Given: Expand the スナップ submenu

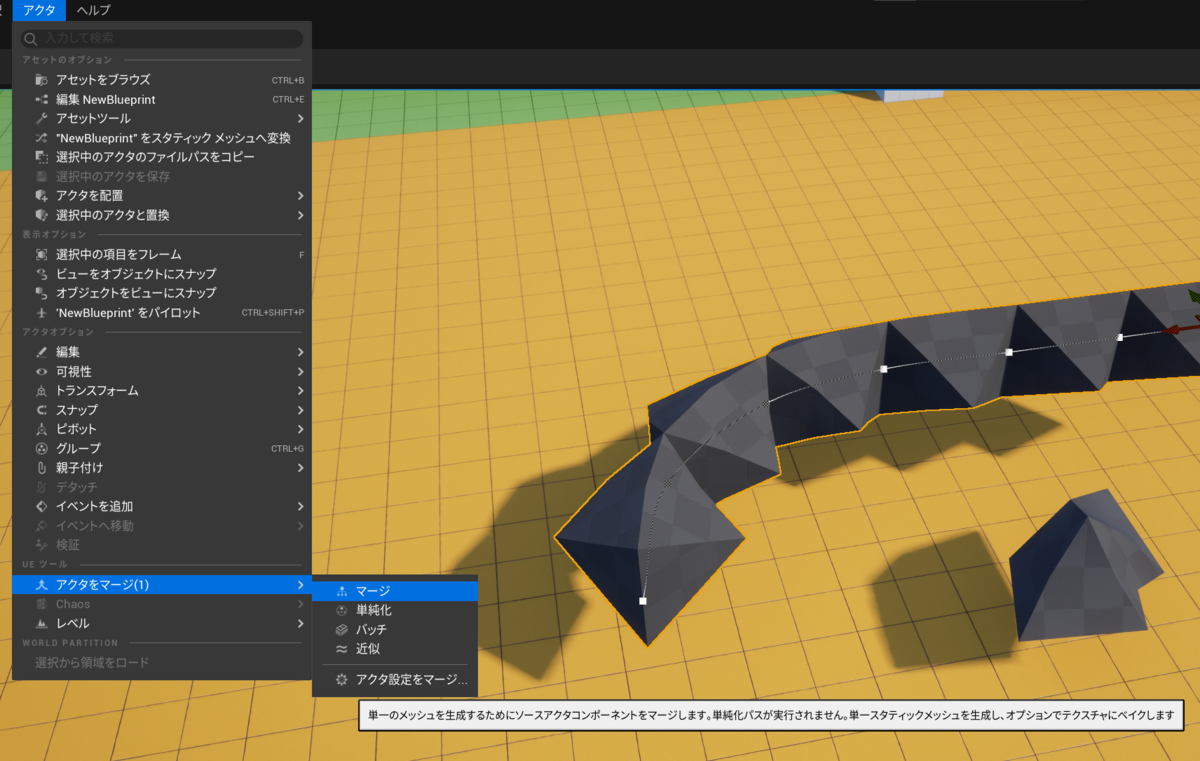Looking at the screenshot, I should pos(75,410).
